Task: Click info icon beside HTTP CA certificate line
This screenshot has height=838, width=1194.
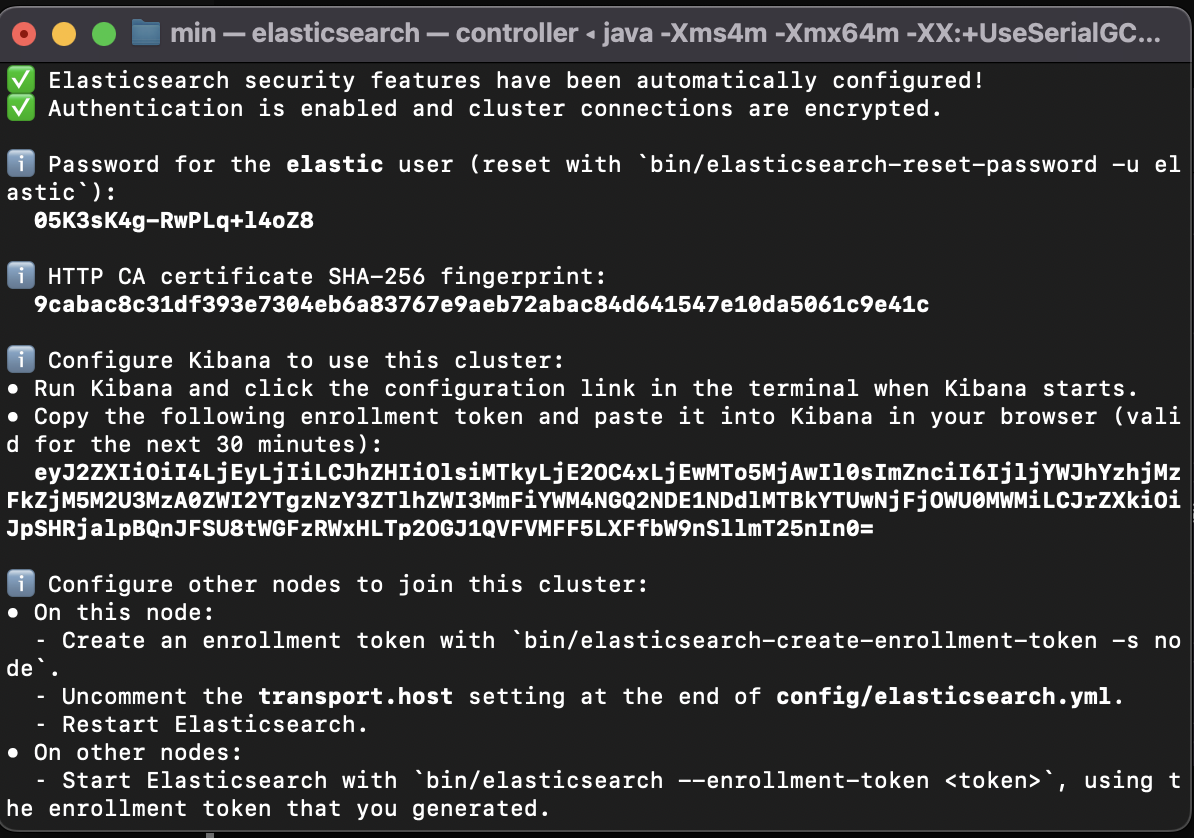Action: (21, 275)
